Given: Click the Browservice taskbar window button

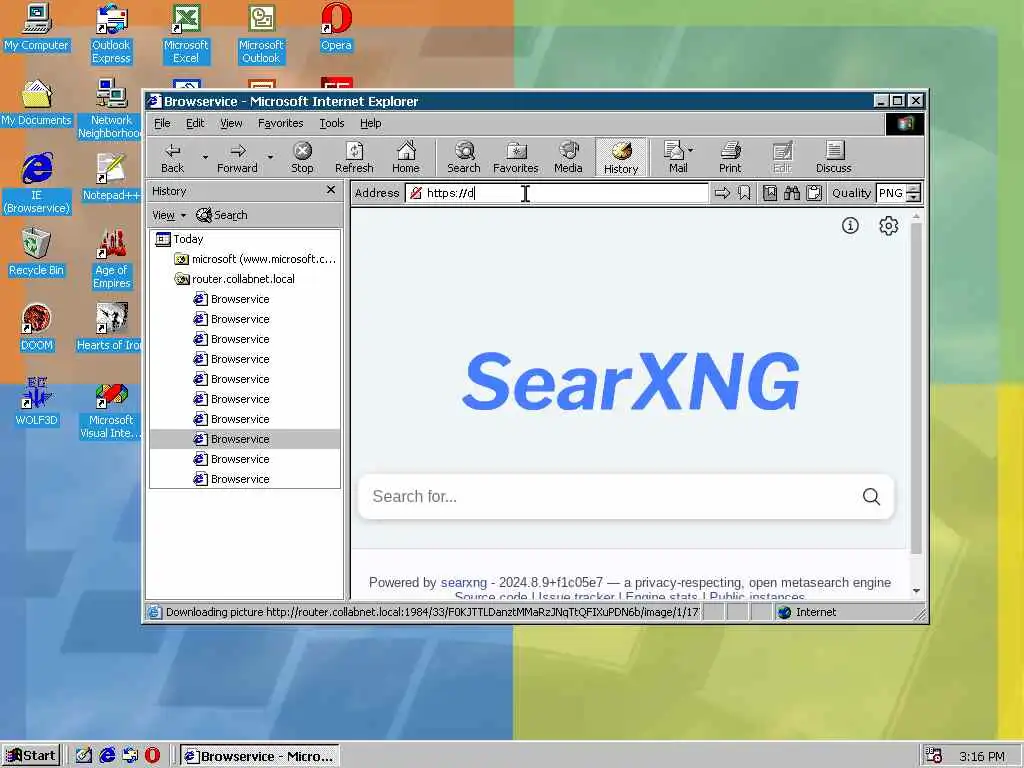Looking at the screenshot, I should (260, 756).
